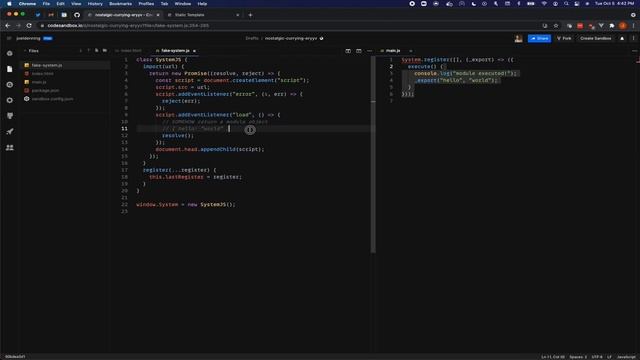Close the fake-system.js editor tab
The image size is (640, 360).
coord(194,51)
